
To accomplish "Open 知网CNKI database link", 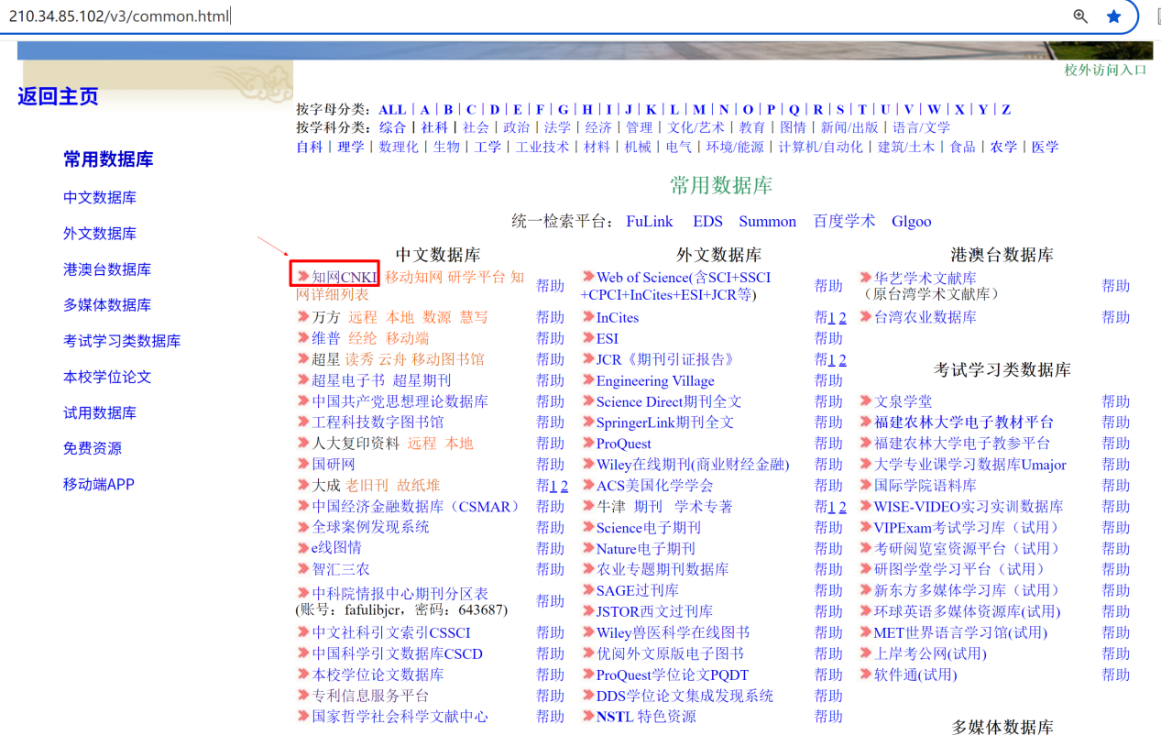I will (344, 278).
